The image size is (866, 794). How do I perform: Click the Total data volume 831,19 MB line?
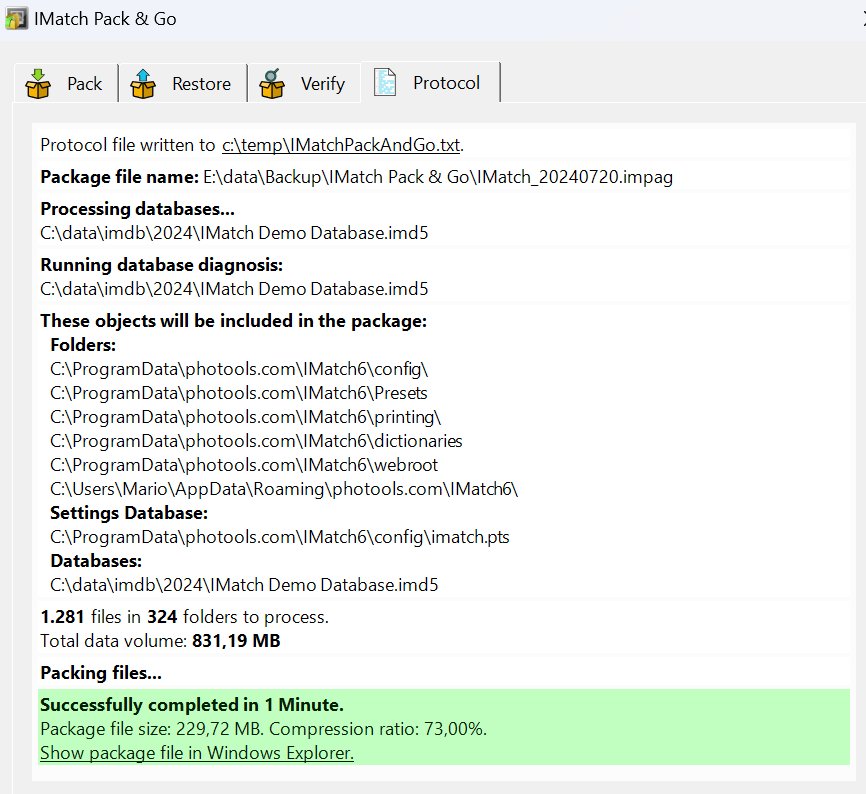tap(160, 641)
